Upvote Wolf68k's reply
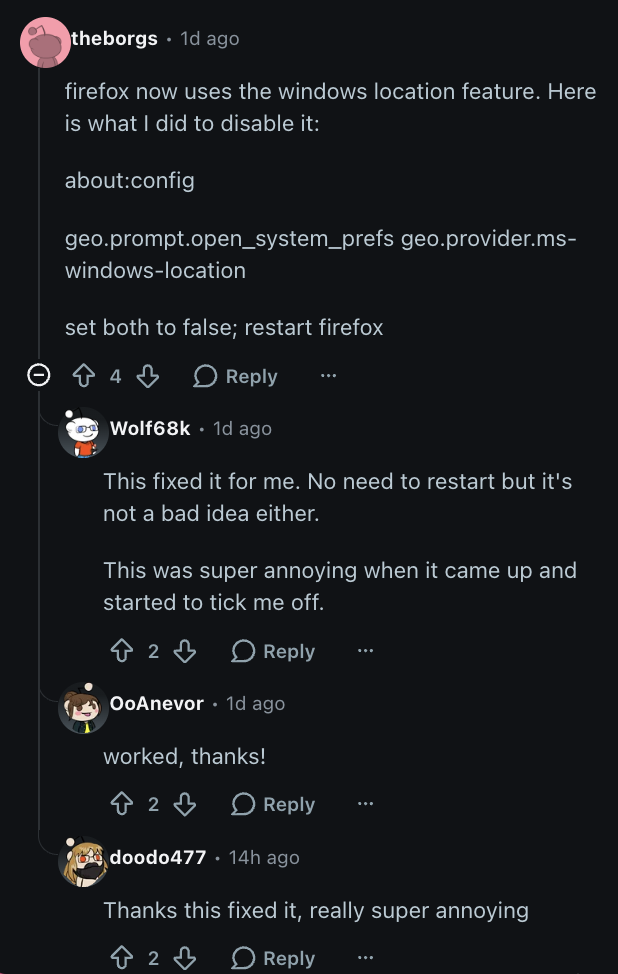The image size is (618, 974). [122, 651]
